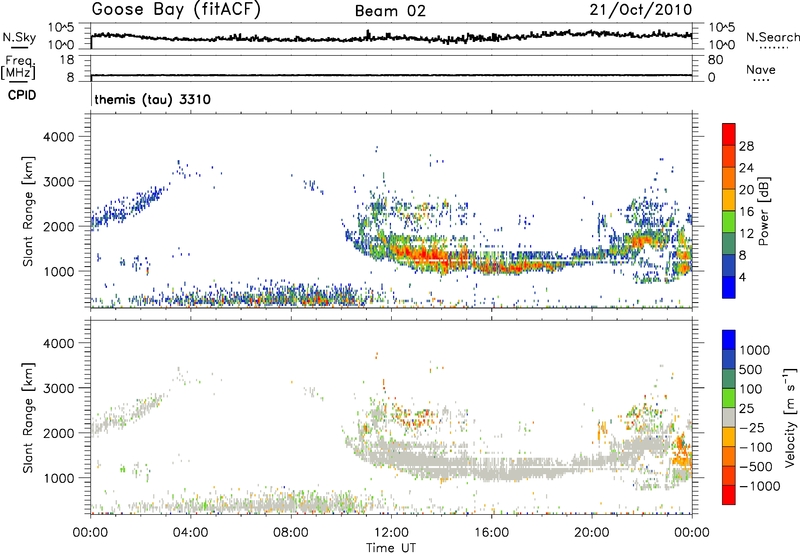Click the '12:00' time axis tick label
This screenshot has width=800, height=554.
click(391, 533)
